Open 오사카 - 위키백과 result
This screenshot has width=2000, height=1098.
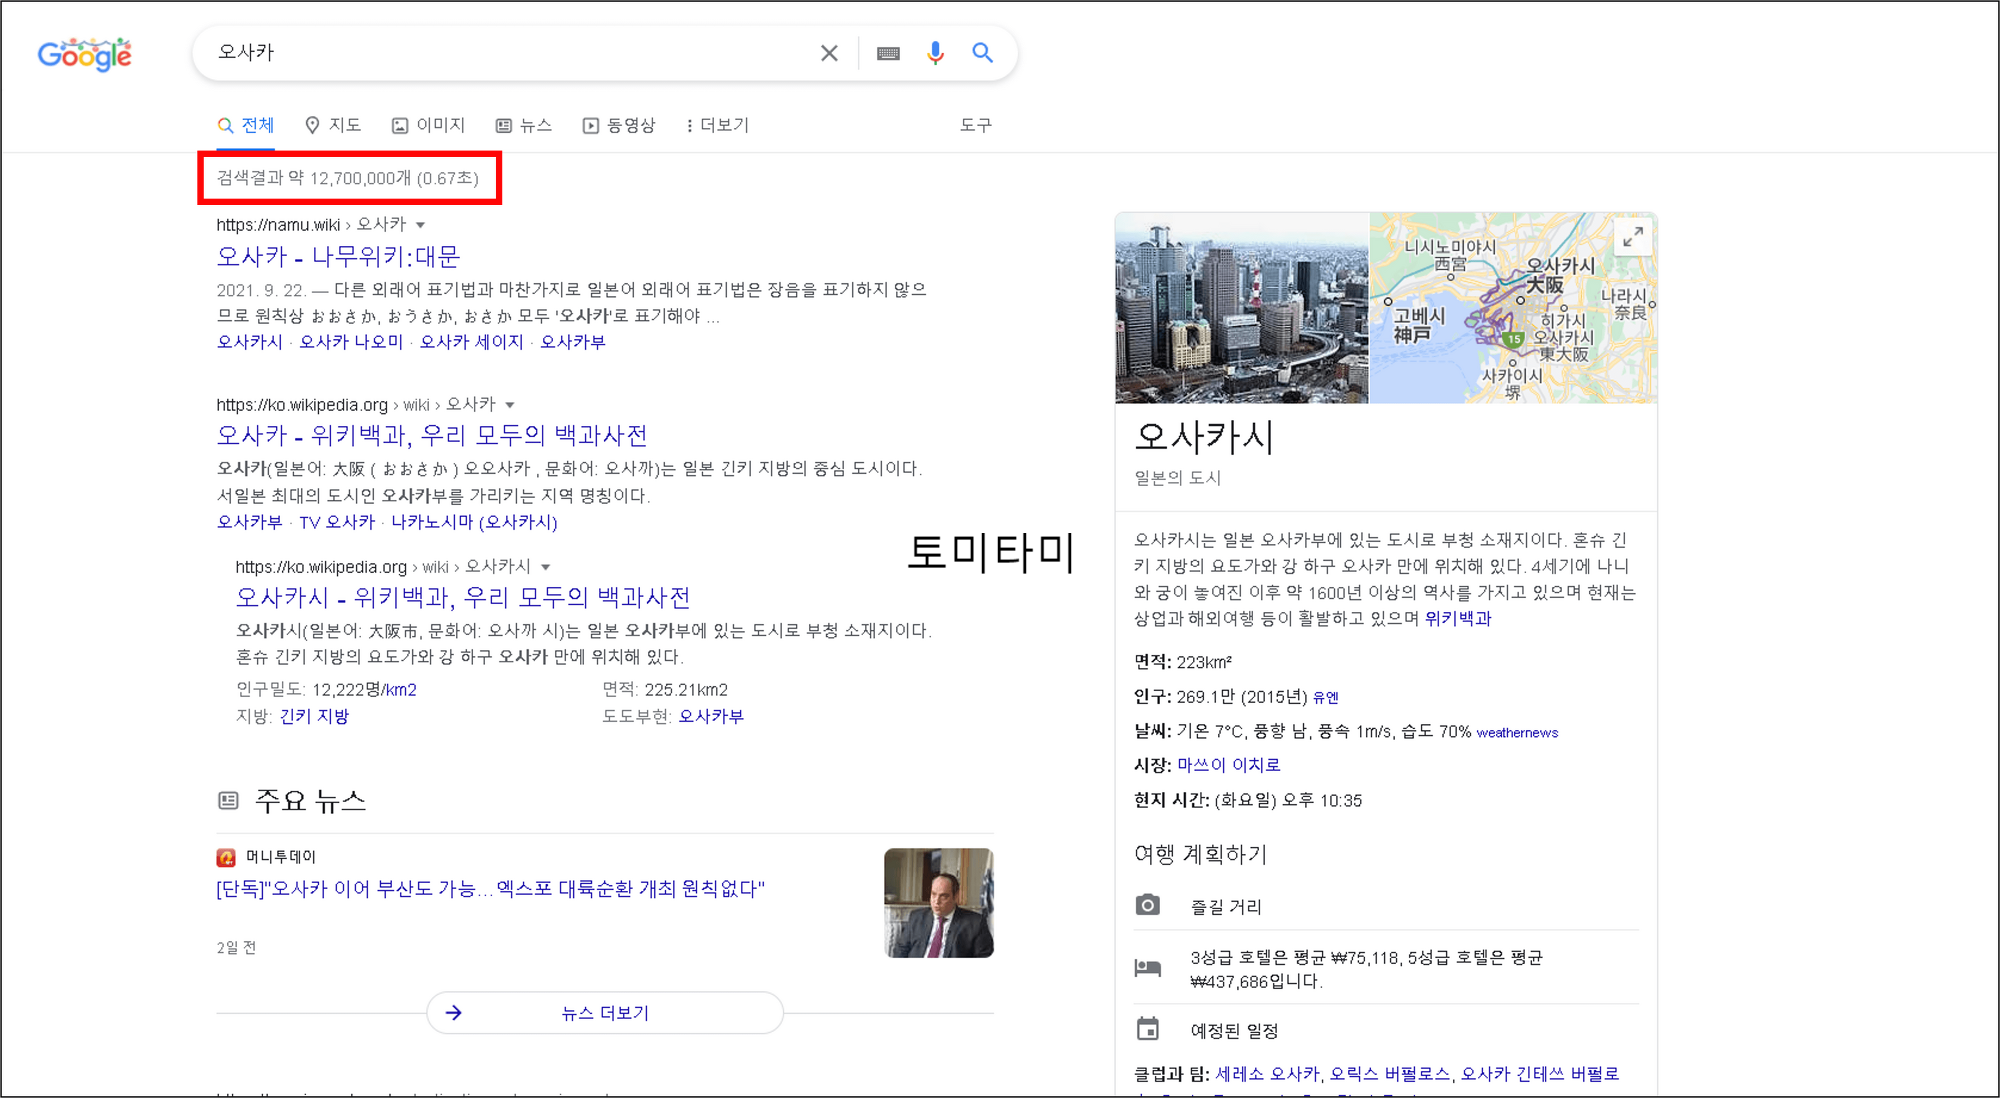pos(432,436)
